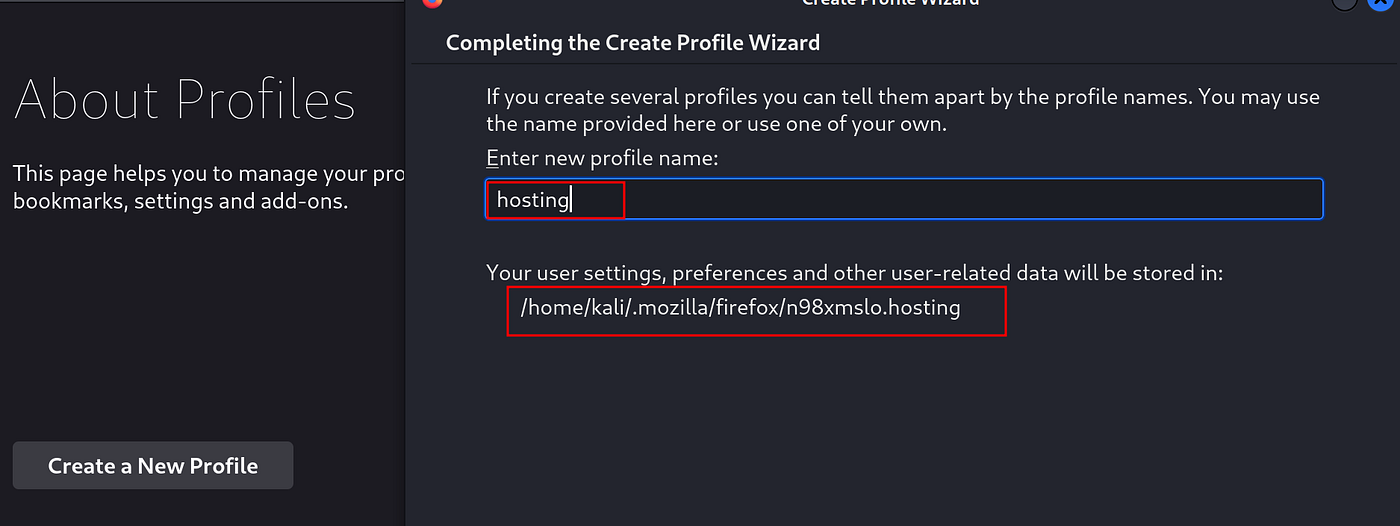Click the line starting 'If you create several profiles'
1400x526 pixels.
coord(903,98)
